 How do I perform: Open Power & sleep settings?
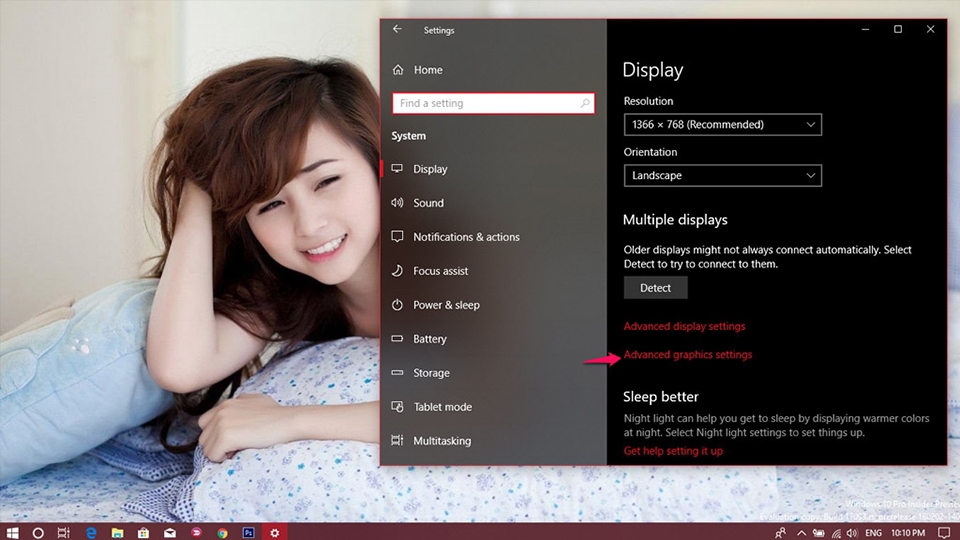pyautogui.click(x=446, y=305)
